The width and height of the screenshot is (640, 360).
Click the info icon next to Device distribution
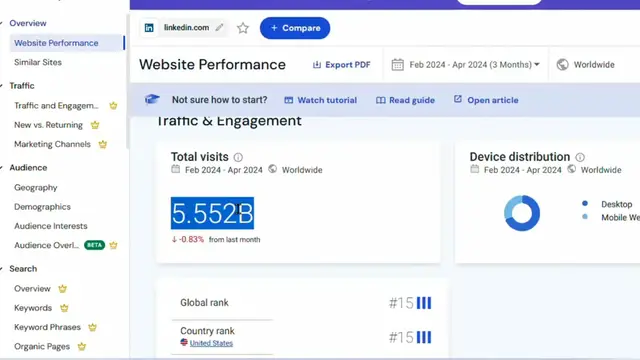click(580, 157)
